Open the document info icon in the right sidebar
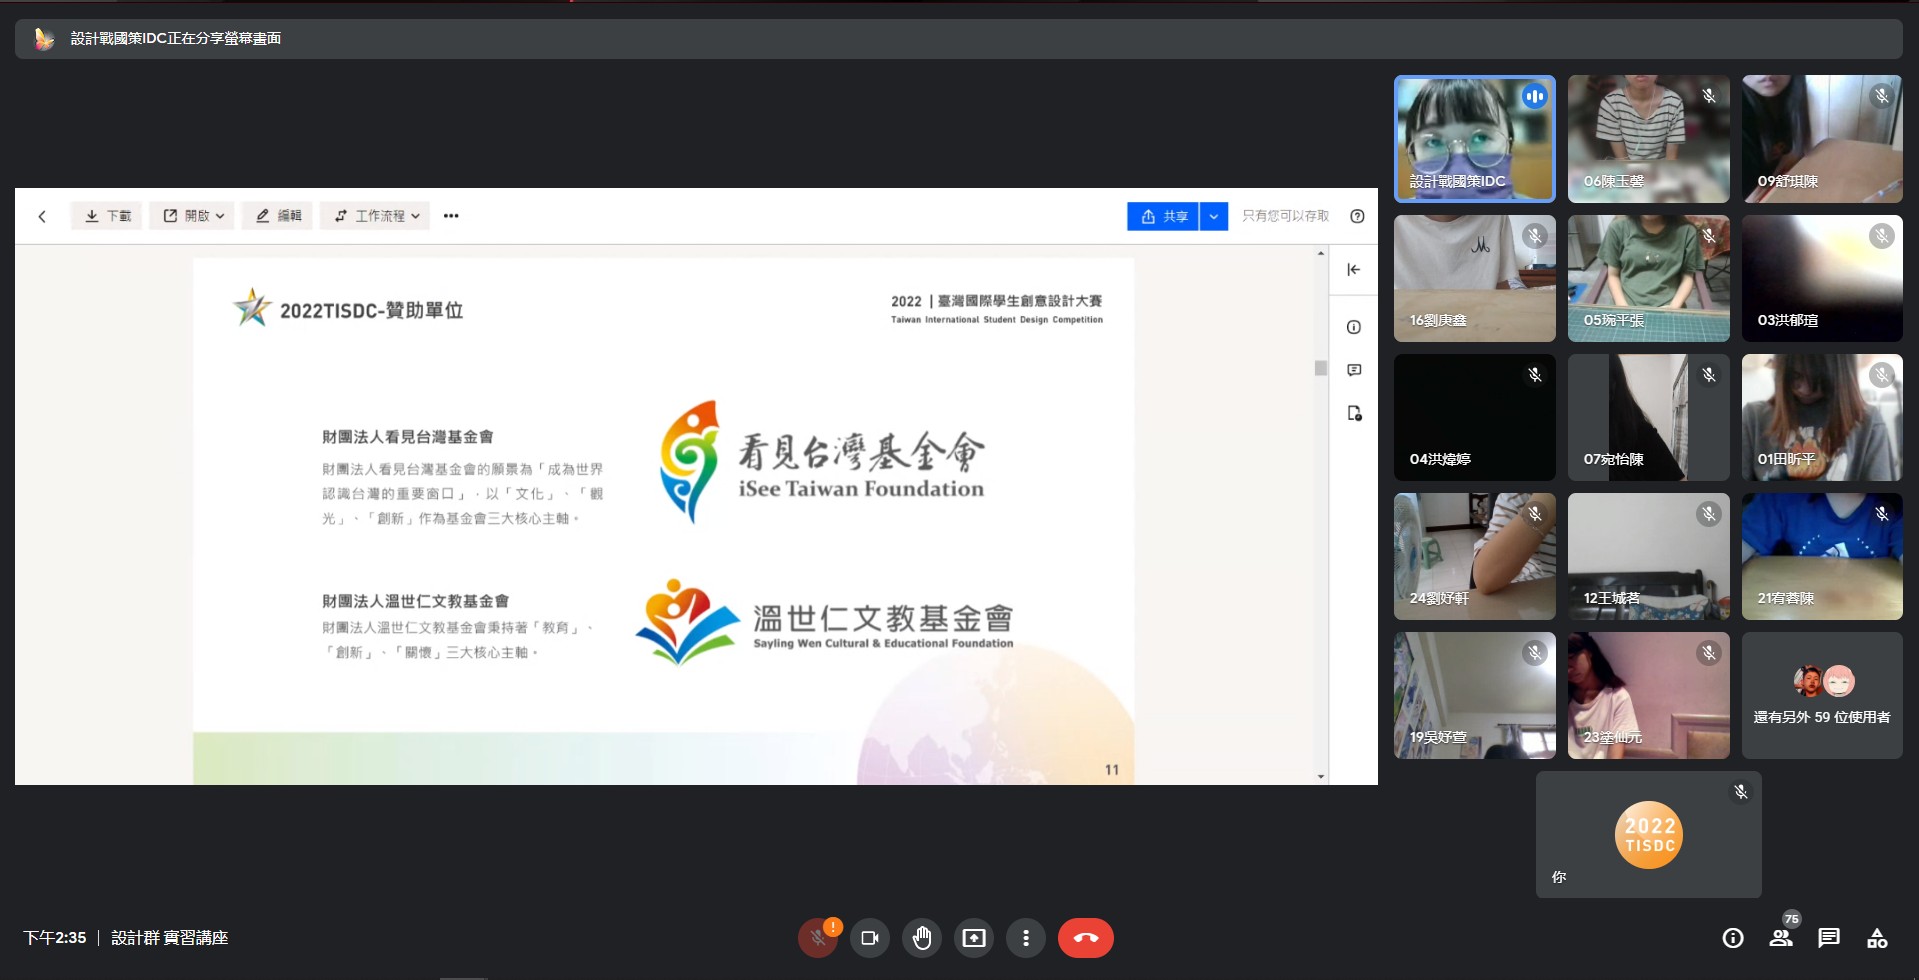1919x980 pixels. point(1354,327)
